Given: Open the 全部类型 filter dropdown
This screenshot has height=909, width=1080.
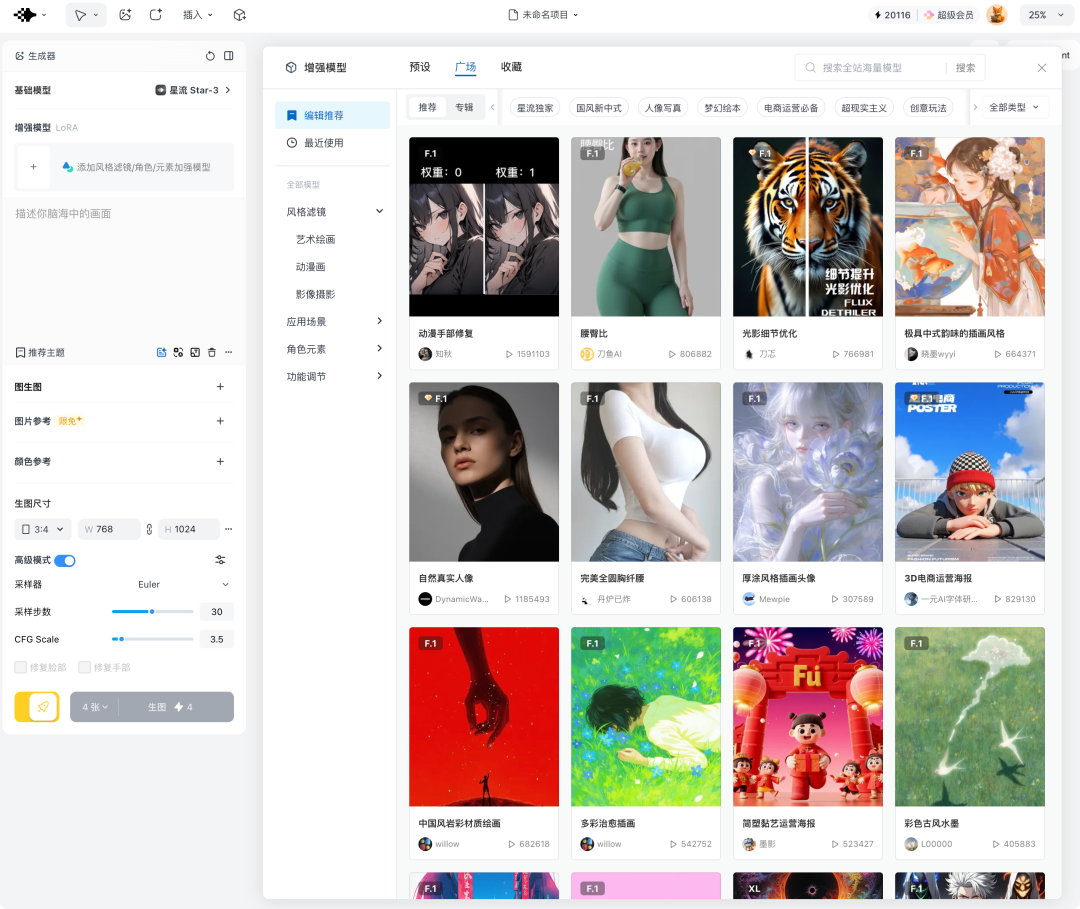Looking at the screenshot, I should 1014,107.
